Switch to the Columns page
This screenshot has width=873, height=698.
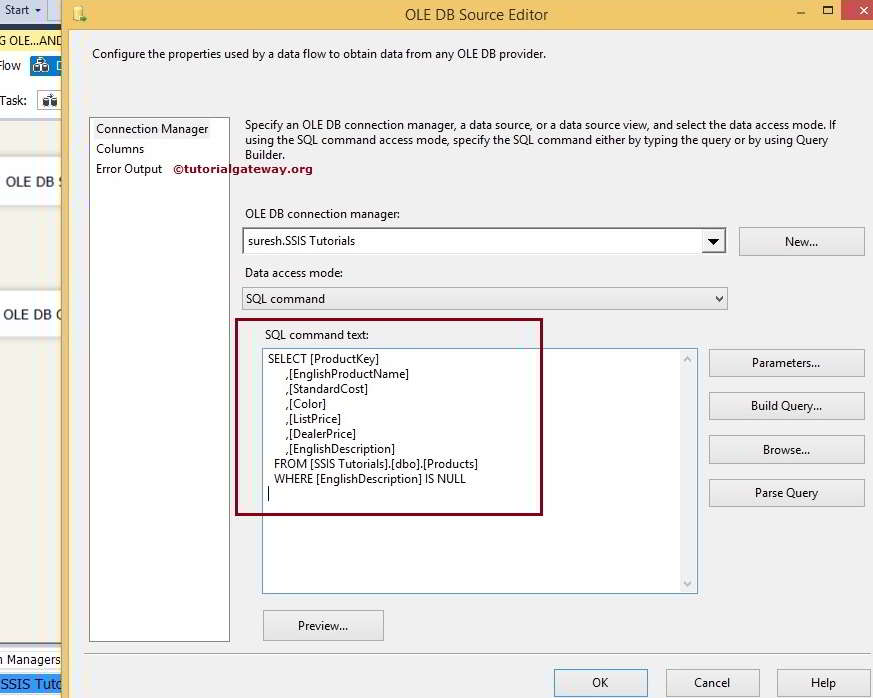[120, 149]
